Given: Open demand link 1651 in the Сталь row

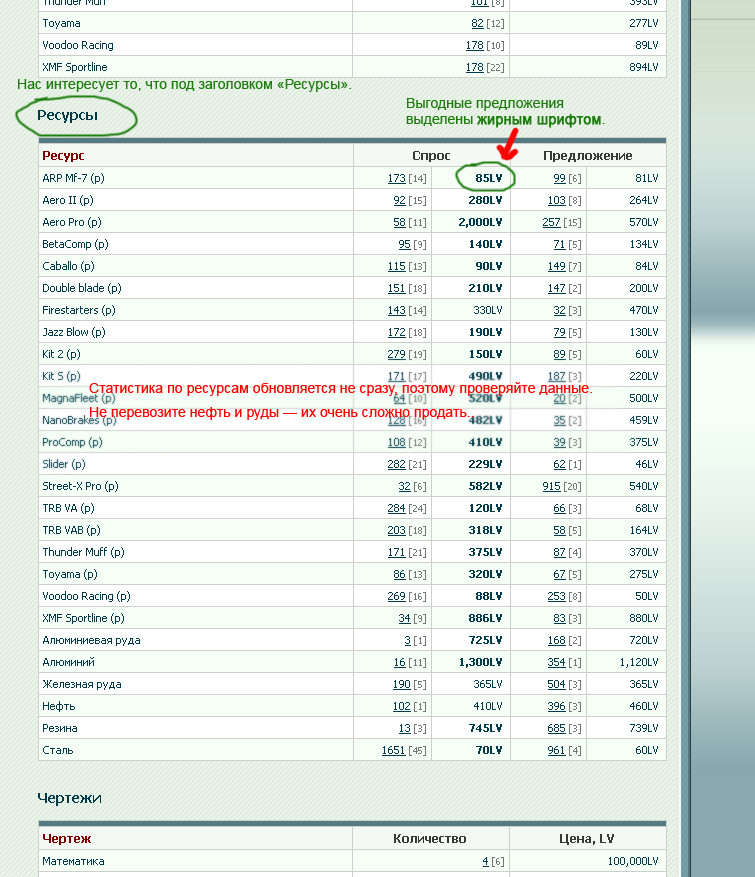Looking at the screenshot, I should coord(393,750).
